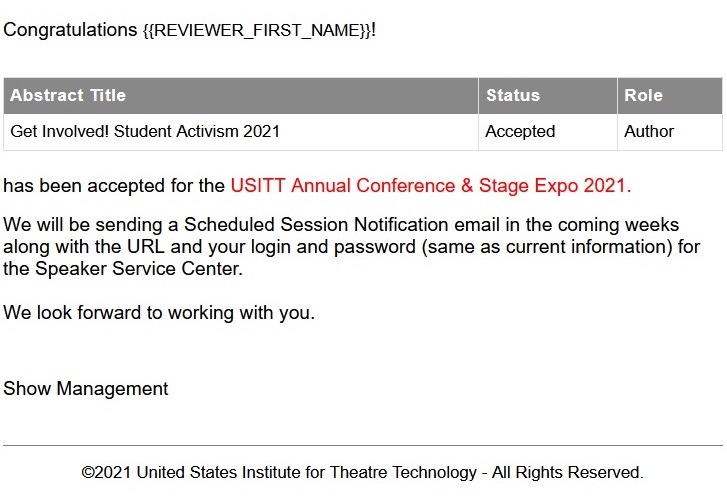
Task: Click the words Stage Expo 2021 in red
Action: coord(555,186)
